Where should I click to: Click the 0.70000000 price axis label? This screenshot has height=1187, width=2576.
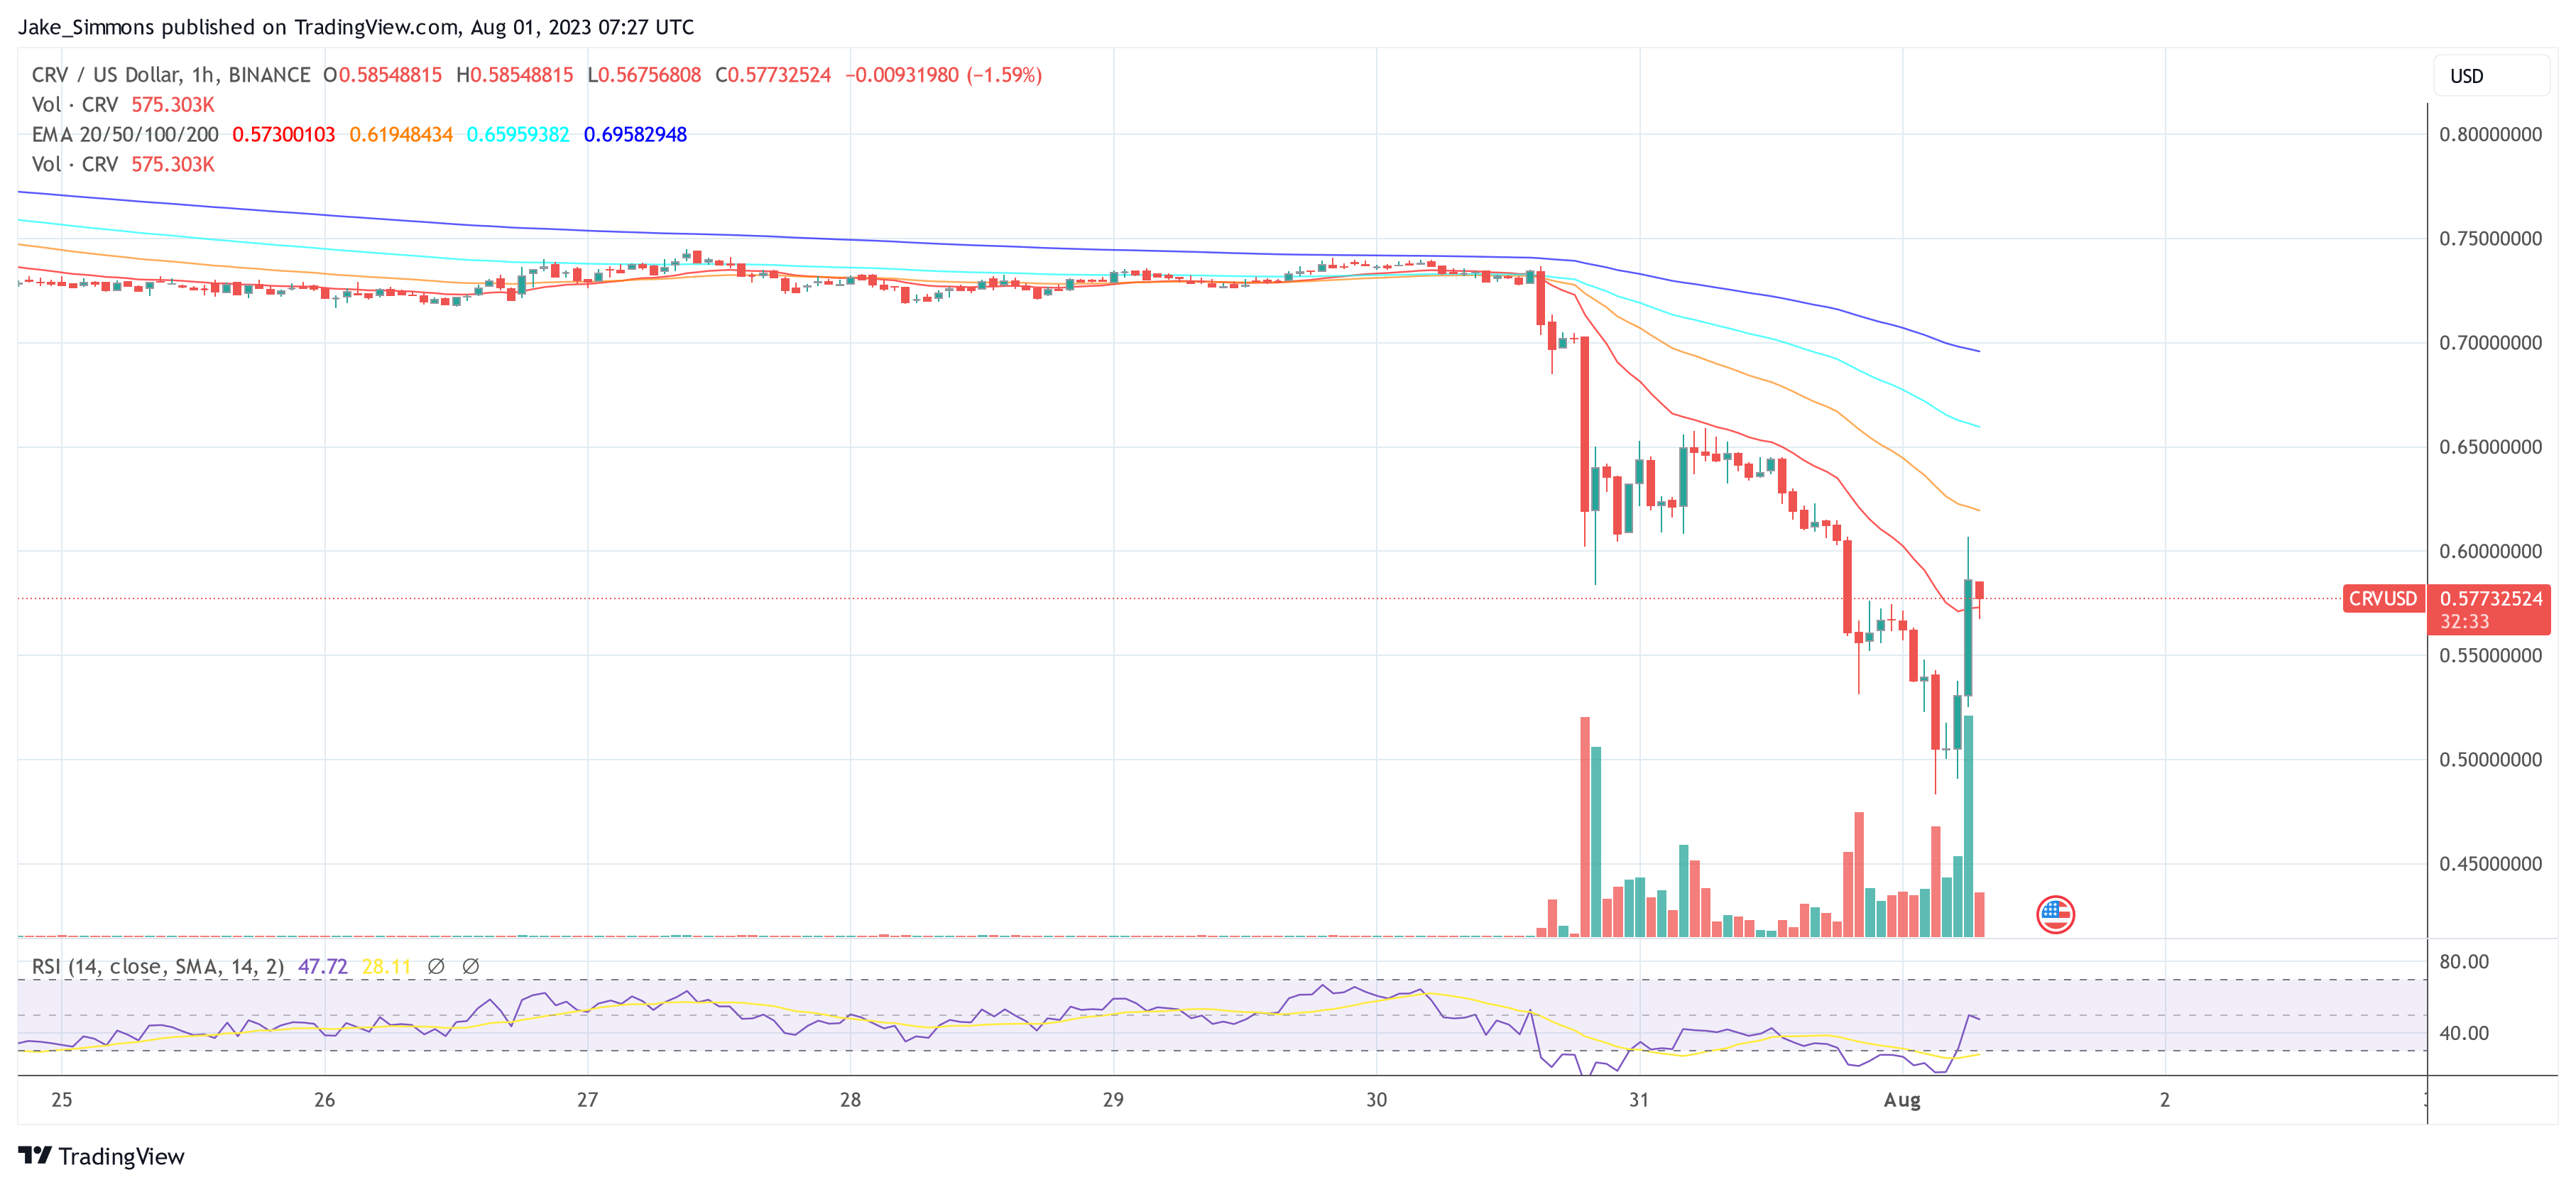2490,342
